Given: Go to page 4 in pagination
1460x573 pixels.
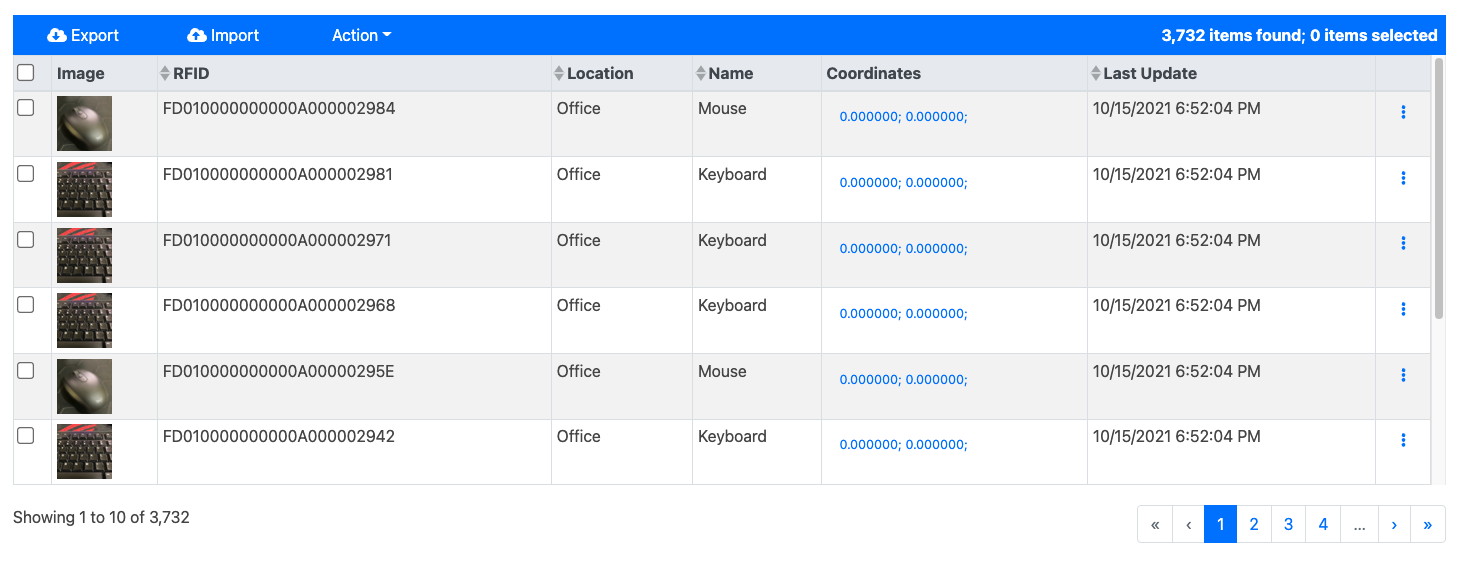Looking at the screenshot, I should click(1323, 524).
